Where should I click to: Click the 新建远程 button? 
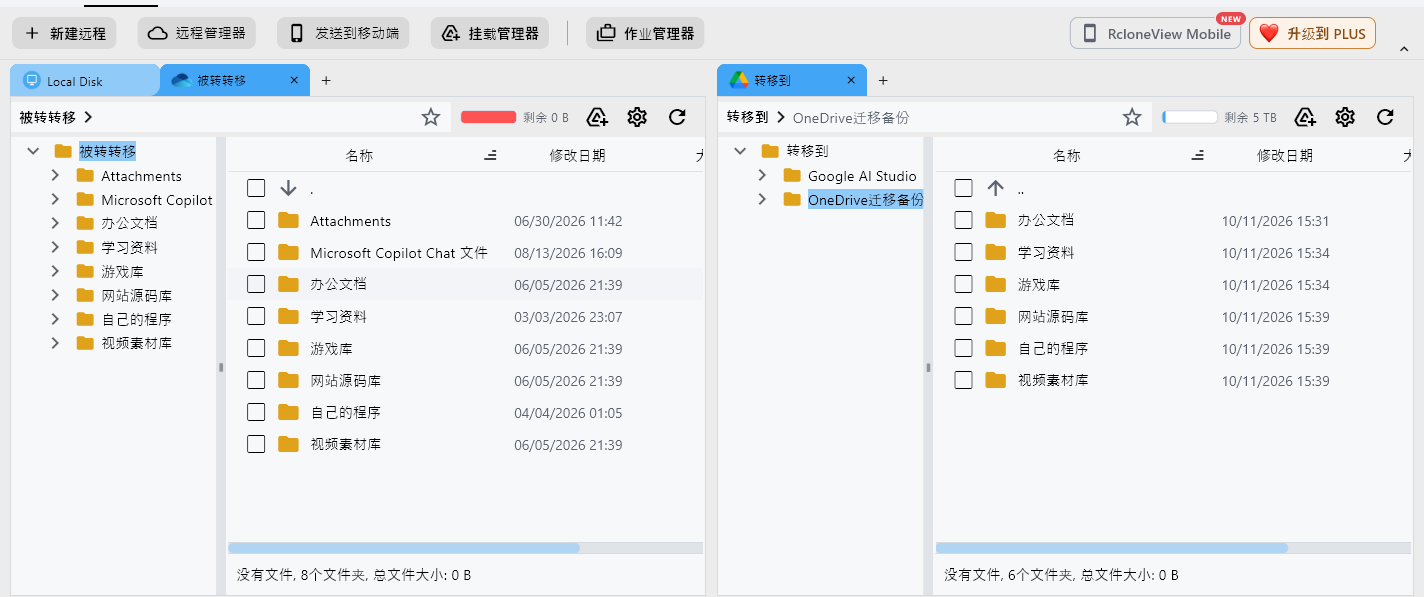(64, 33)
